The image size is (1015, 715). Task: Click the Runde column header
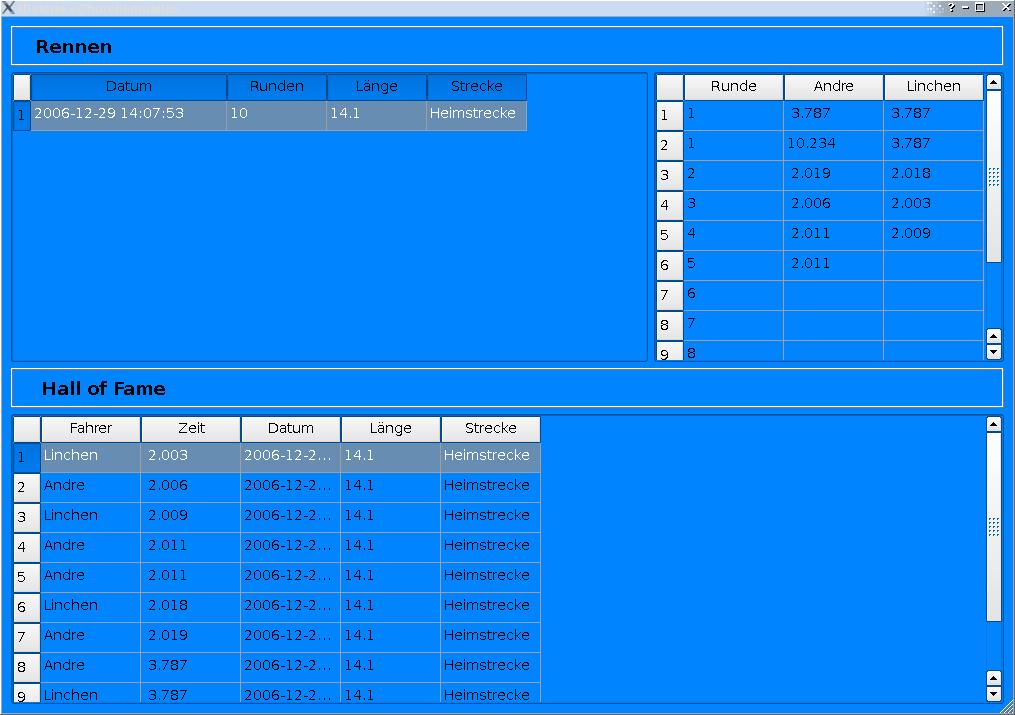pyautogui.click(x=733, y=87)
